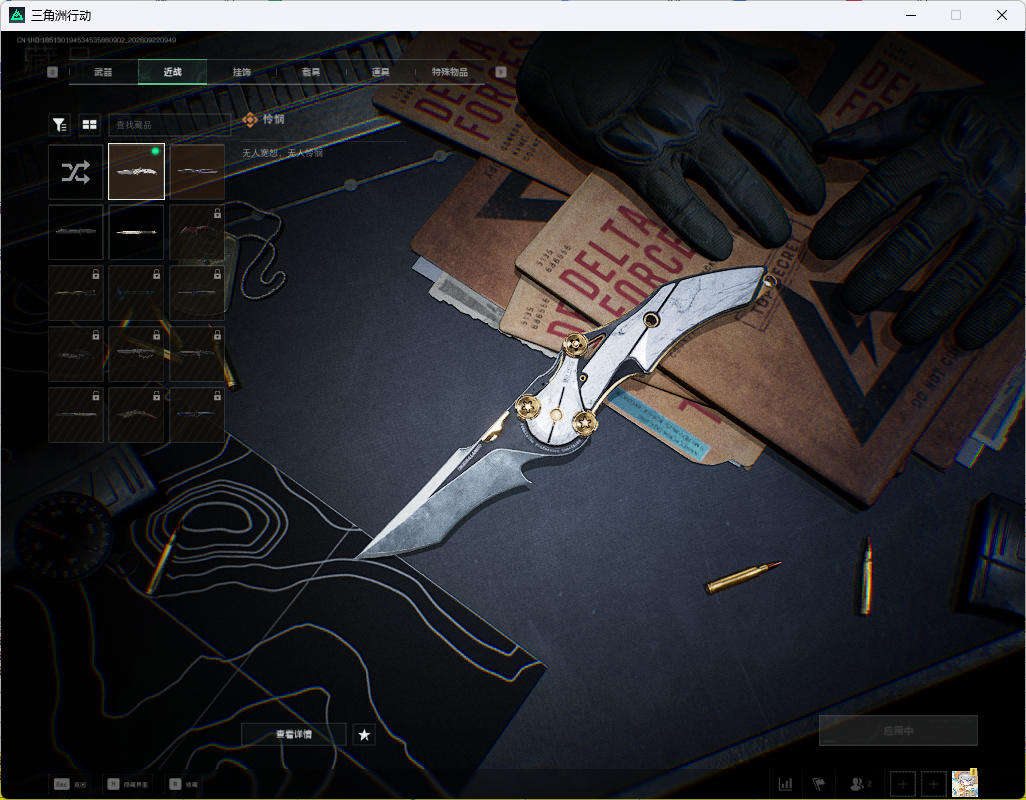Click the E next-tab key hint

(x=501, y=72)
